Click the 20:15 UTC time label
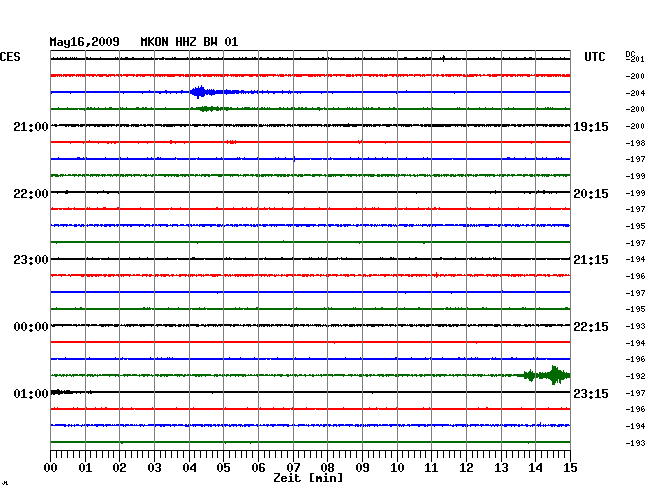Viewport: 650px width, 494px height. [591, 194]
